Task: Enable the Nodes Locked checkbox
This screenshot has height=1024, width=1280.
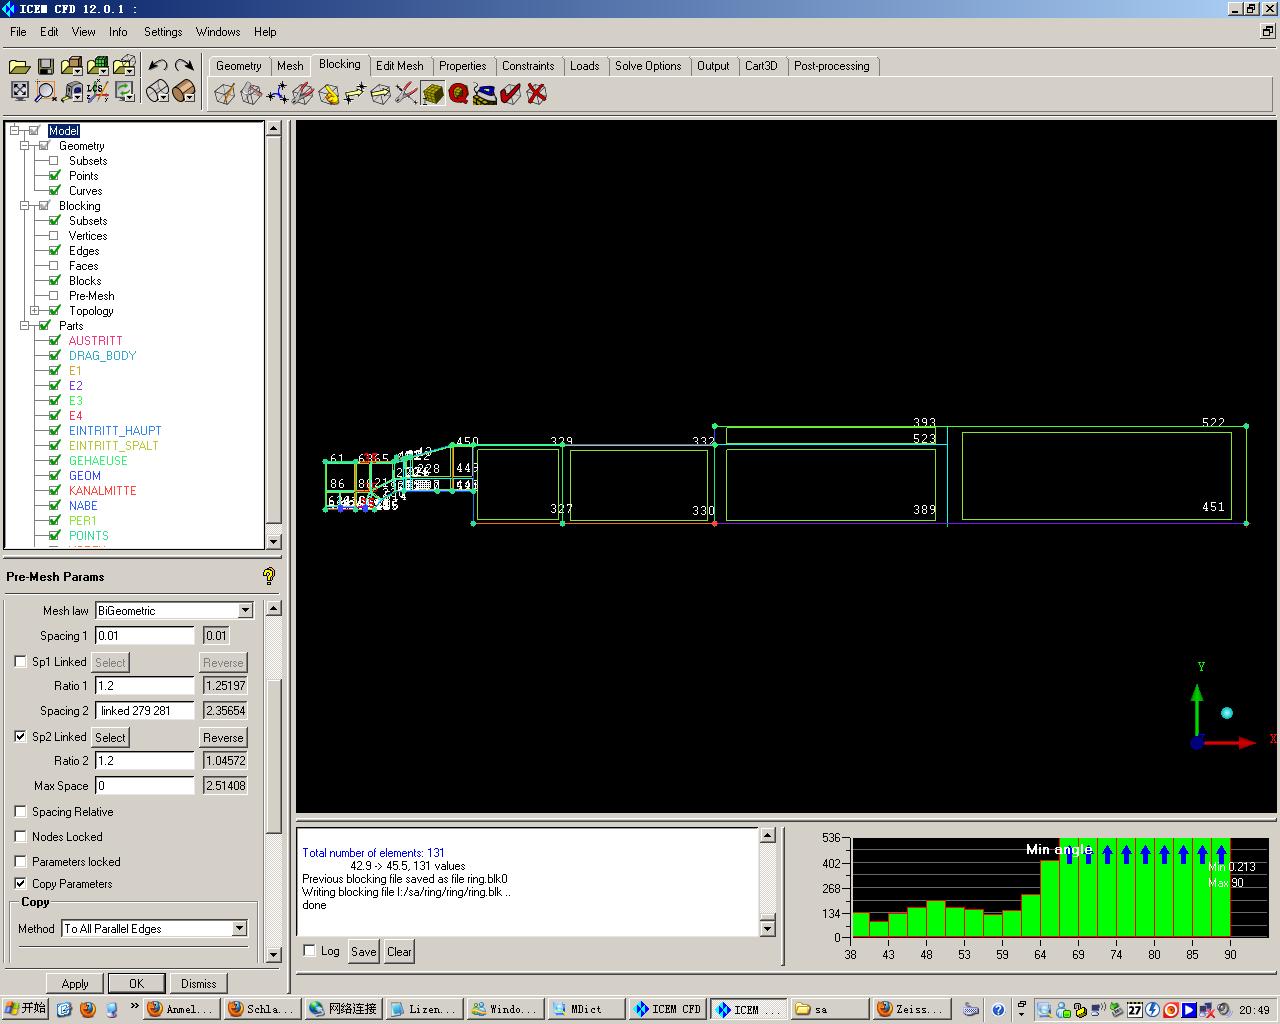Action: (x=20, y=836)
